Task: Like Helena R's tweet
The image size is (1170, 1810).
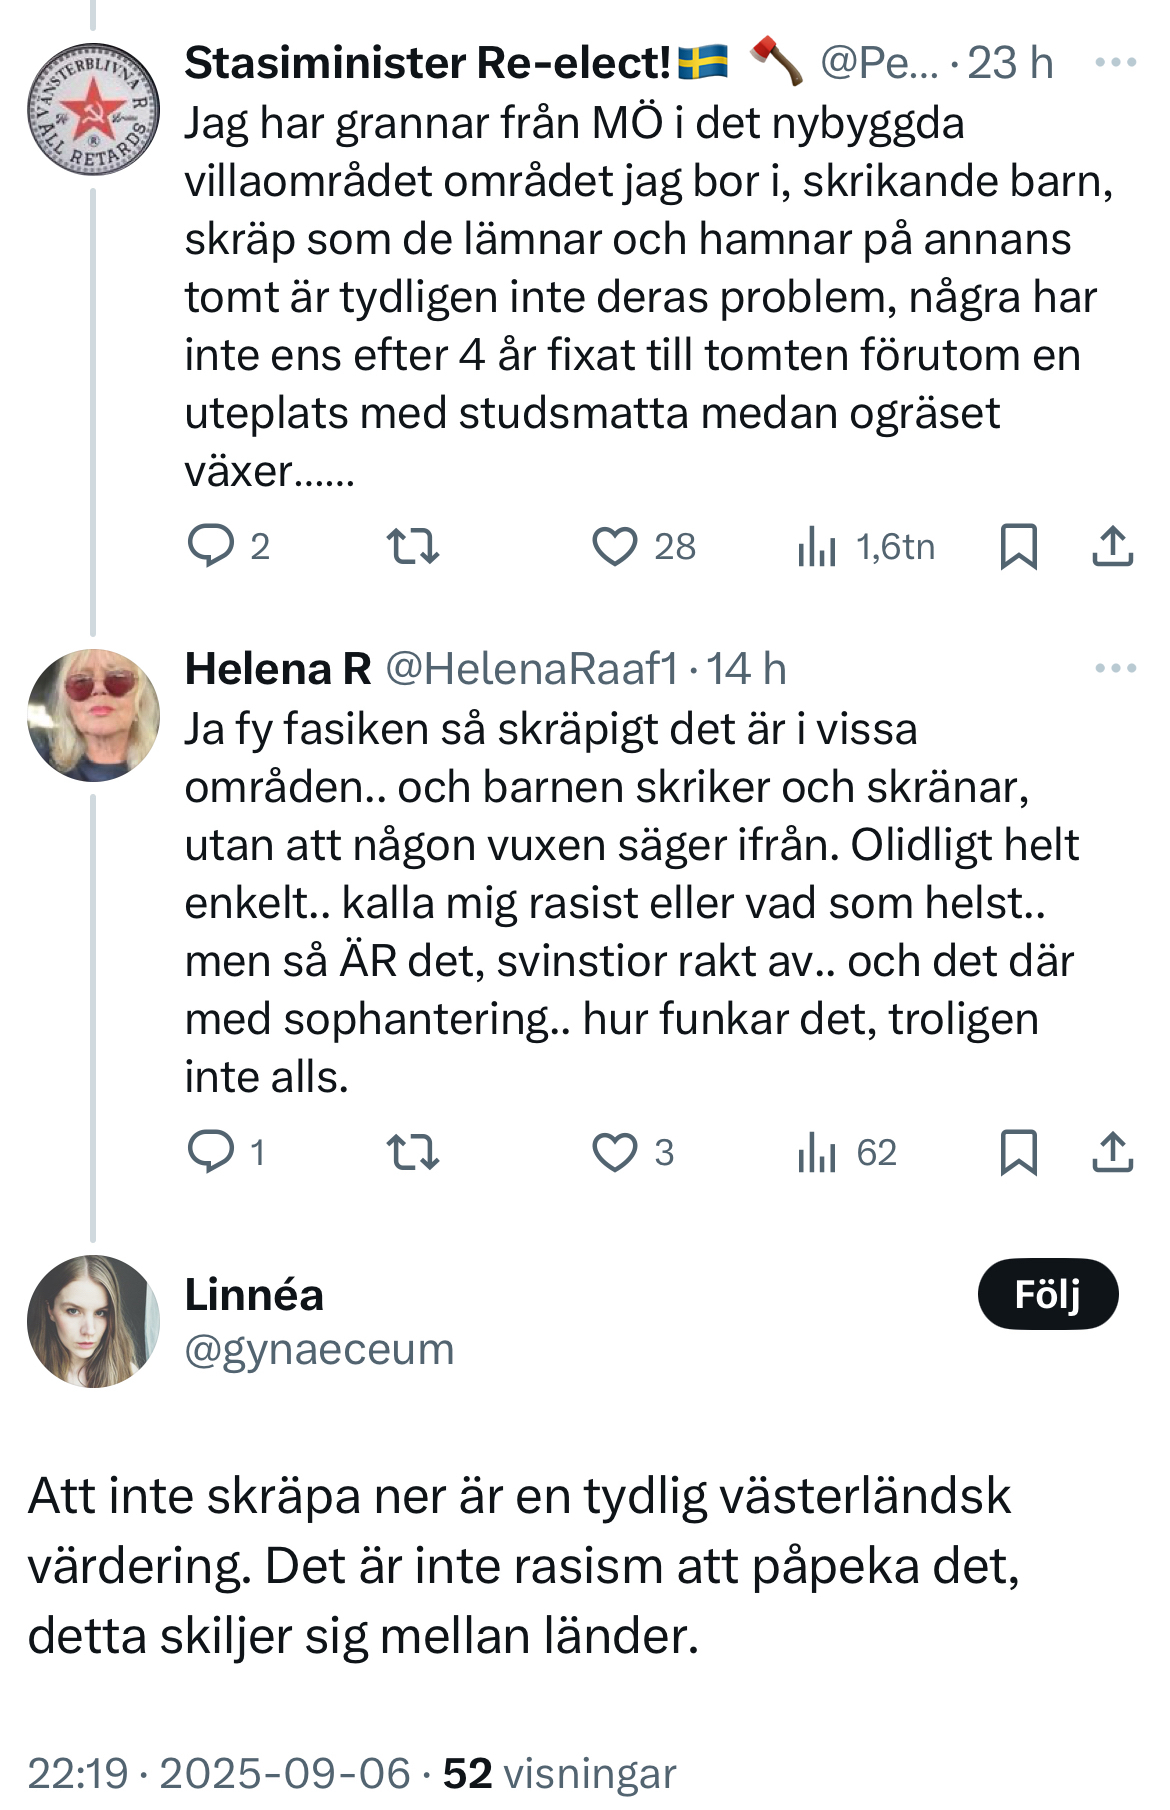Action: (614, 1153)
